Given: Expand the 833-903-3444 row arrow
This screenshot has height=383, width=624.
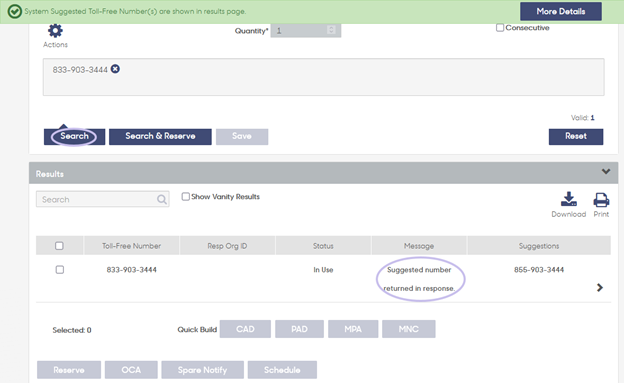Looking at the screenshot, I should (600, 287).
